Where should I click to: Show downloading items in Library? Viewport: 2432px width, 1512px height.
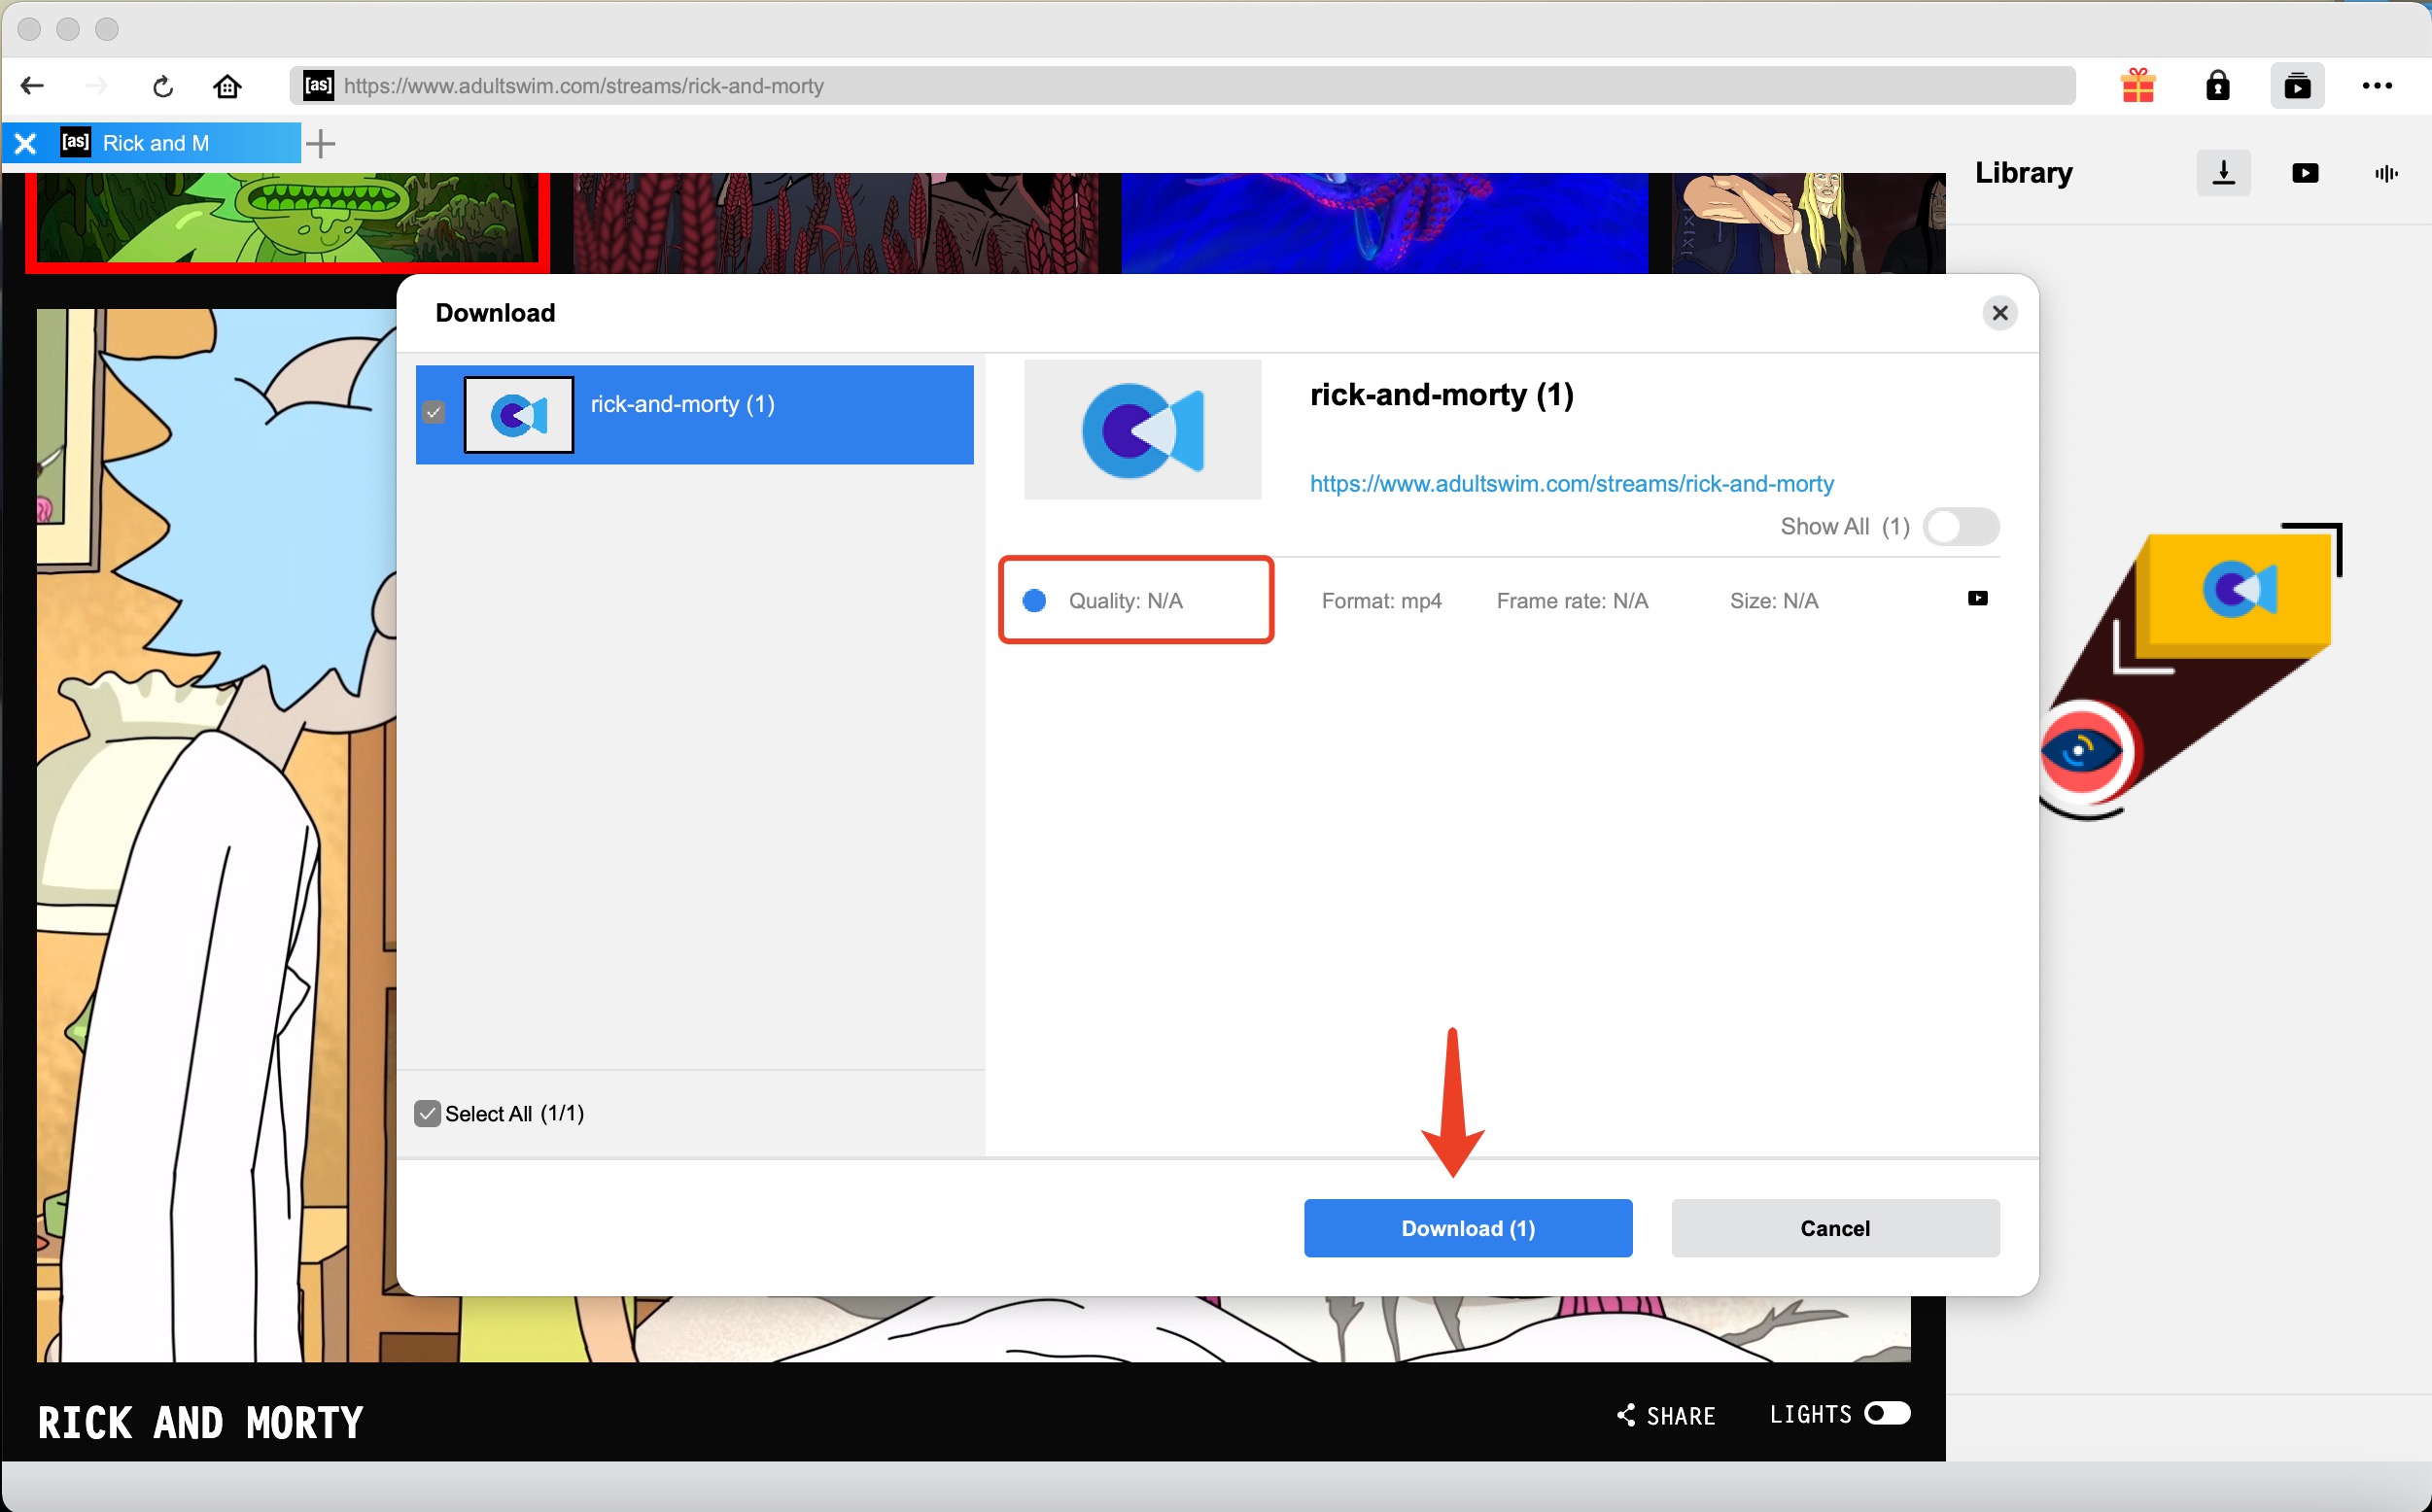tap(2223, 173)
